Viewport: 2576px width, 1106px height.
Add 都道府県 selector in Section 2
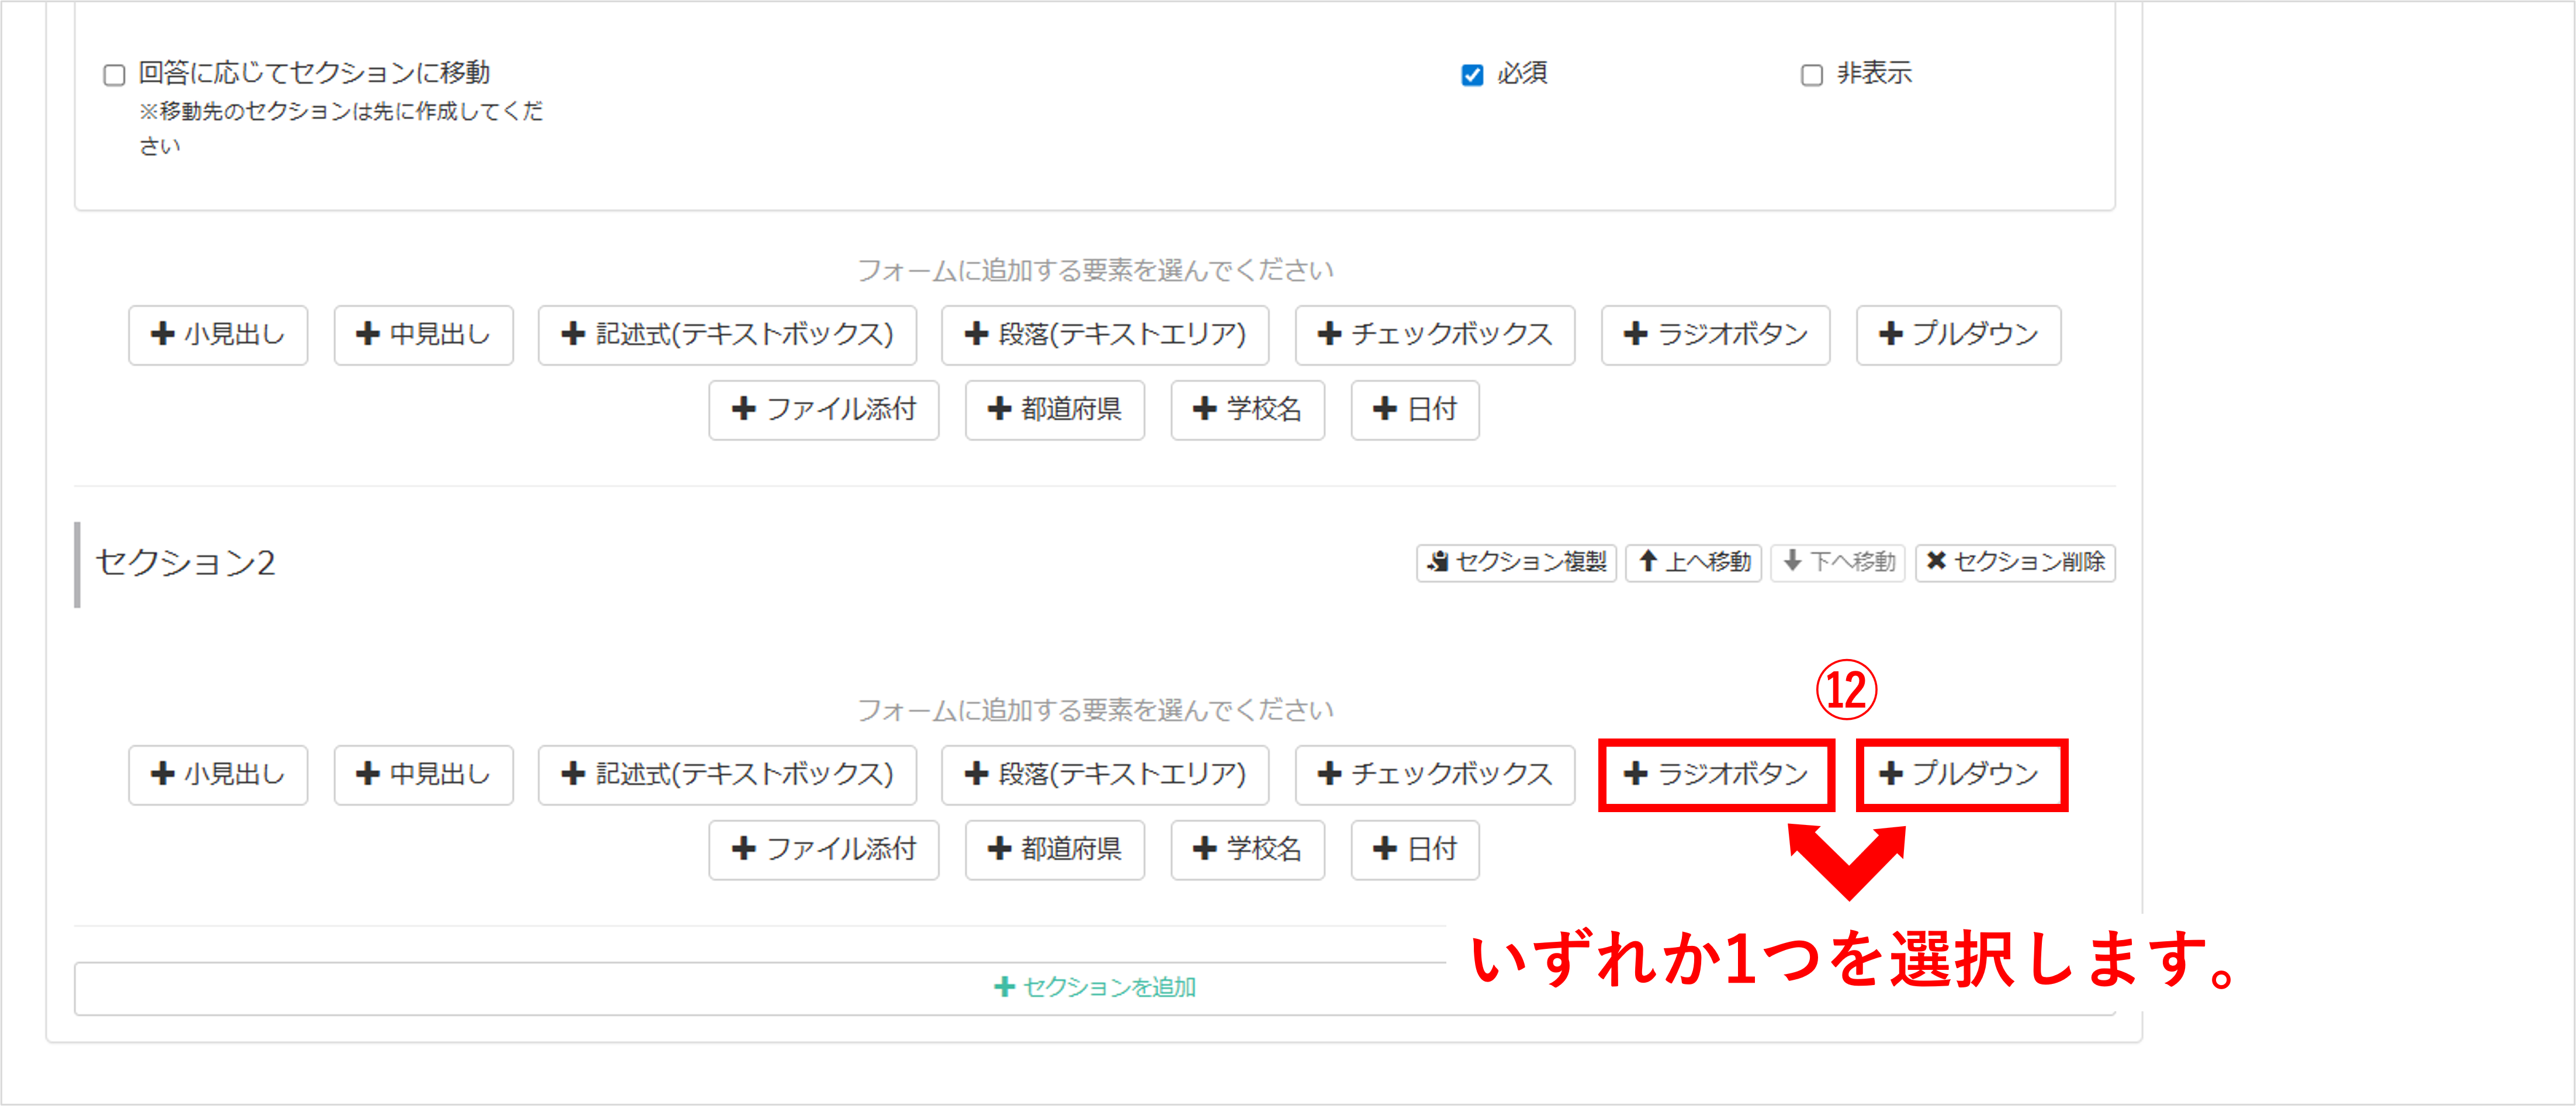point(1054,849)
